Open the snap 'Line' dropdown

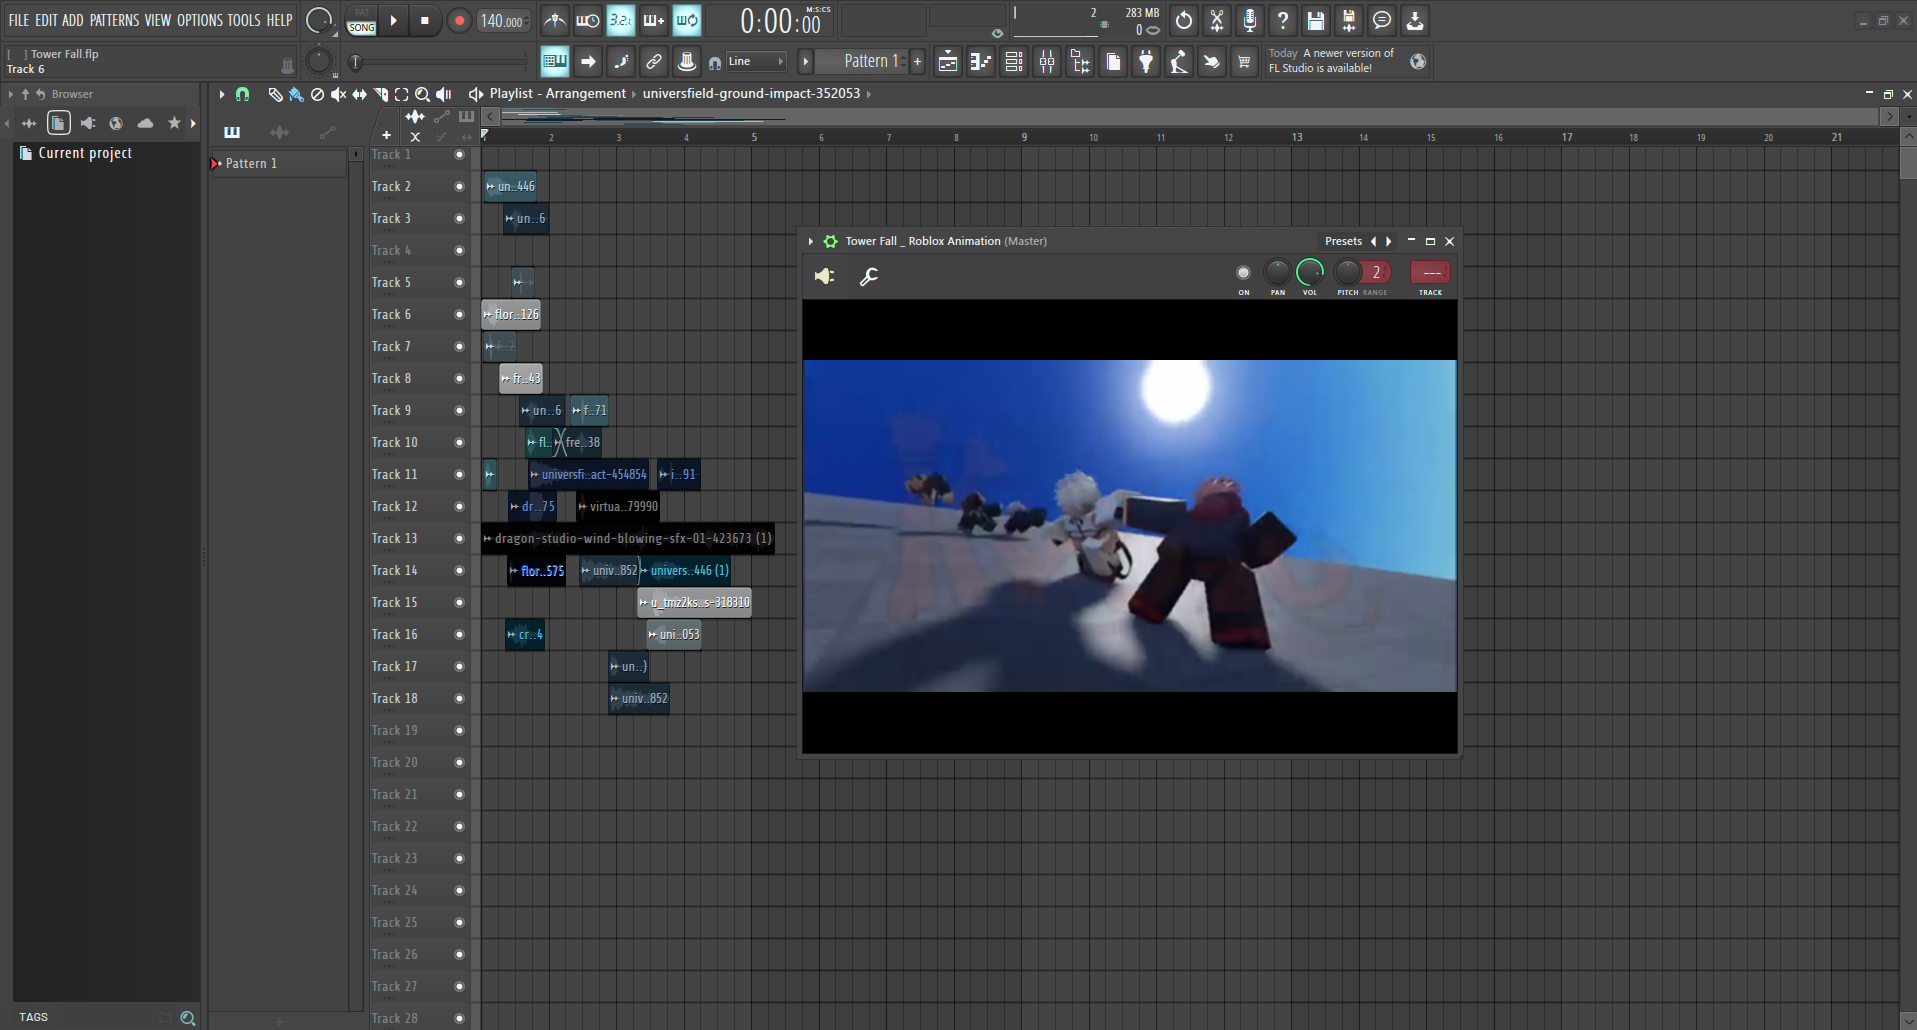757,62
